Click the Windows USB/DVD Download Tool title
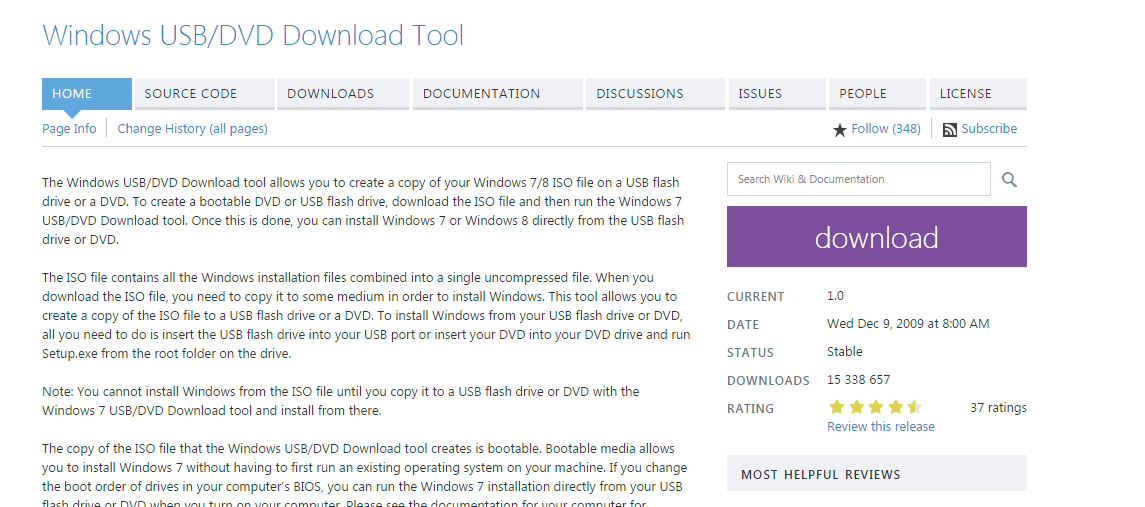This screenshot has height=507, width=1145. click(253, 35)
